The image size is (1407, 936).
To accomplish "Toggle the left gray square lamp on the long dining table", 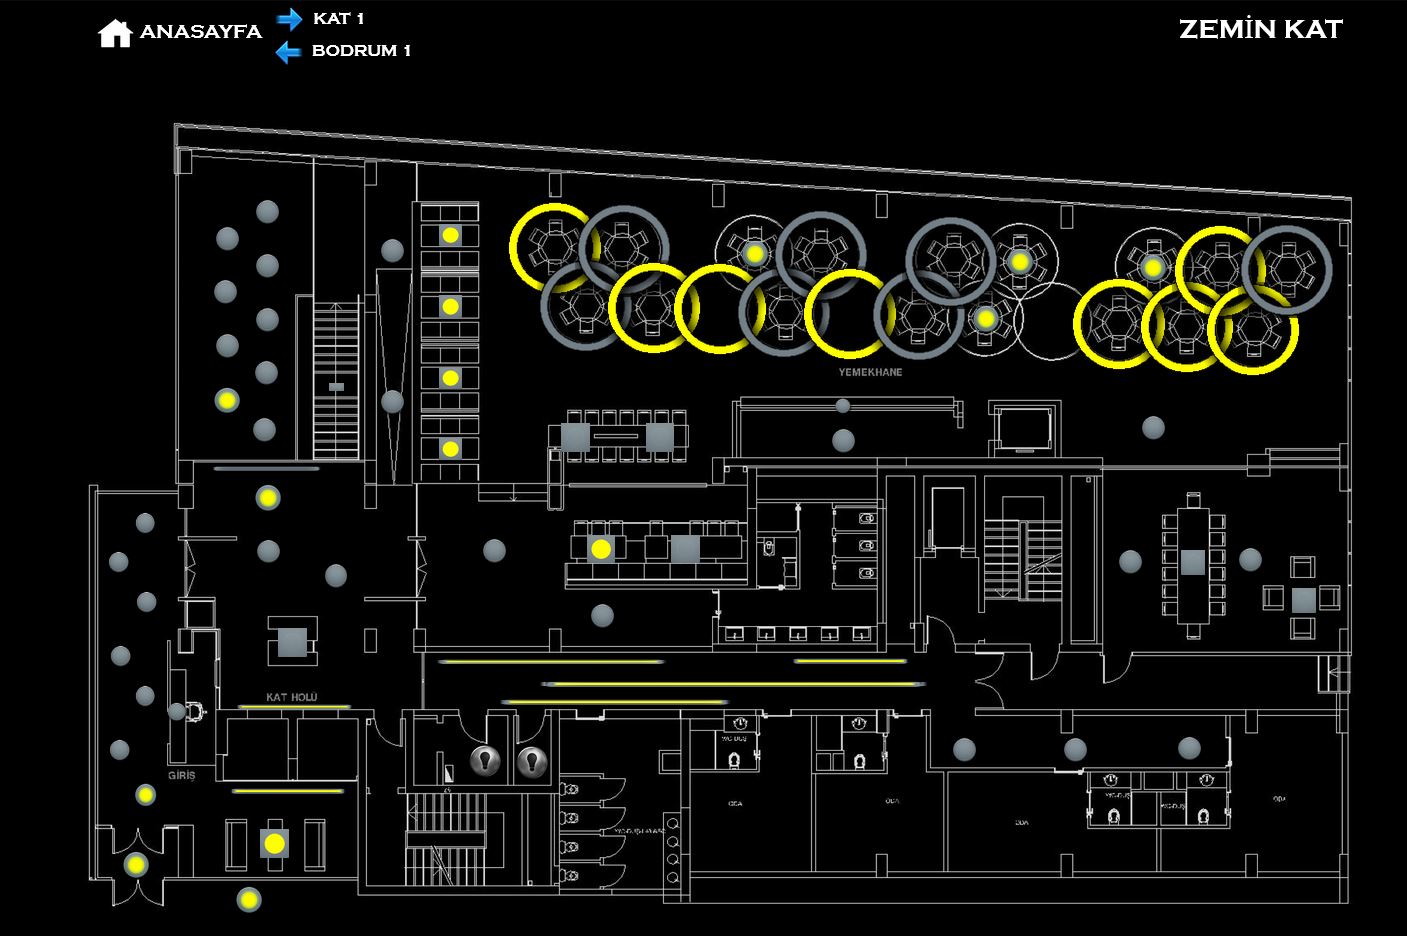I will click(575, 437).
